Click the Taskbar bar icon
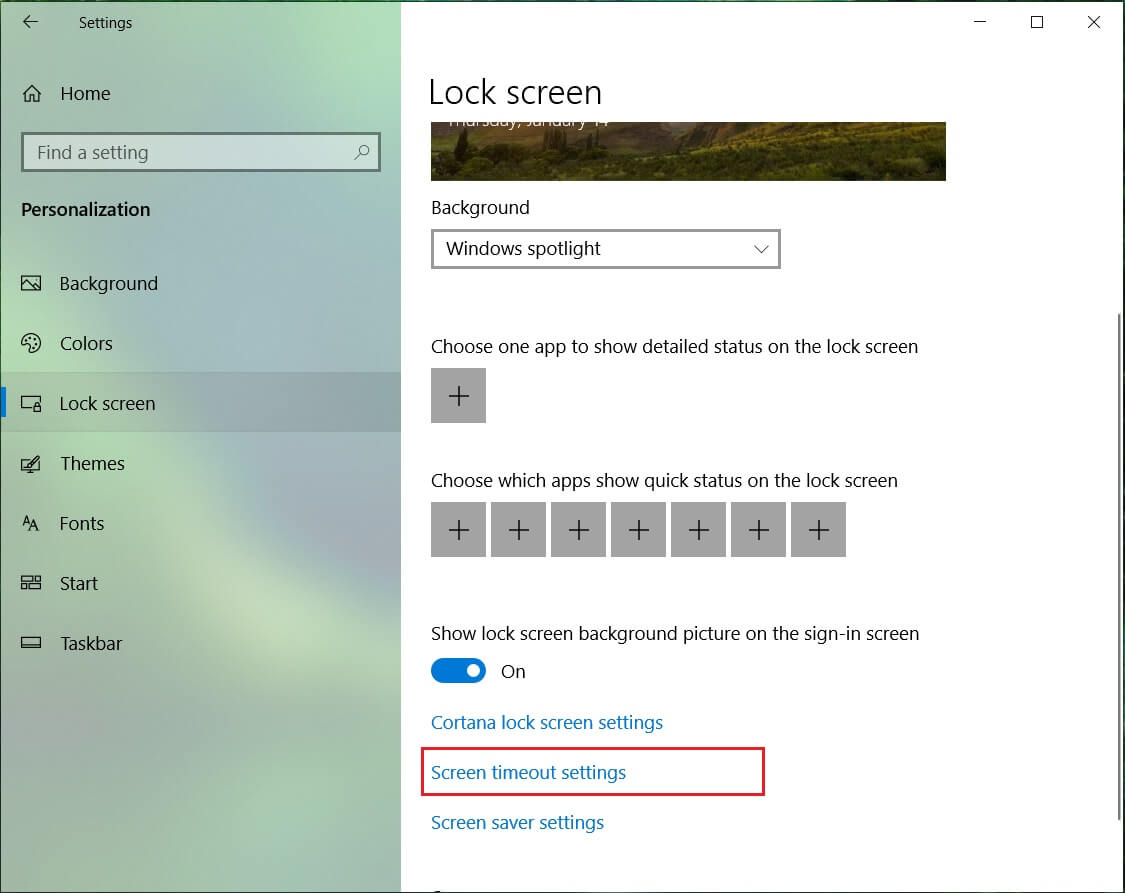Screen dimensions: 1125x893 coord(31,643)
